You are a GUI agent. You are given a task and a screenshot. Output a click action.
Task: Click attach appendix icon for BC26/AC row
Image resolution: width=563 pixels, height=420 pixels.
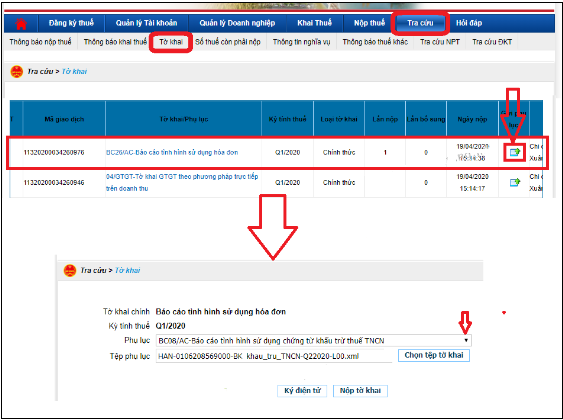(x=515, y=152)
